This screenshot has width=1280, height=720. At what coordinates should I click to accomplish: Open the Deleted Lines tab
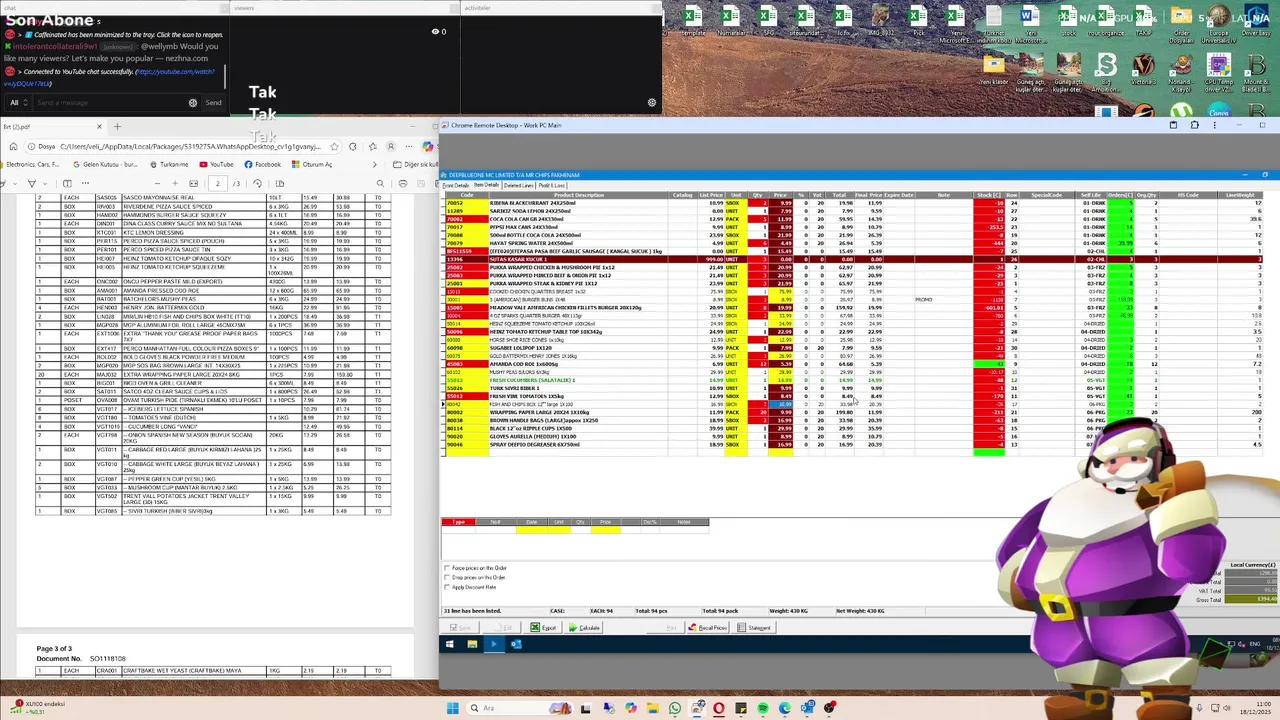(x=518, y=185)
